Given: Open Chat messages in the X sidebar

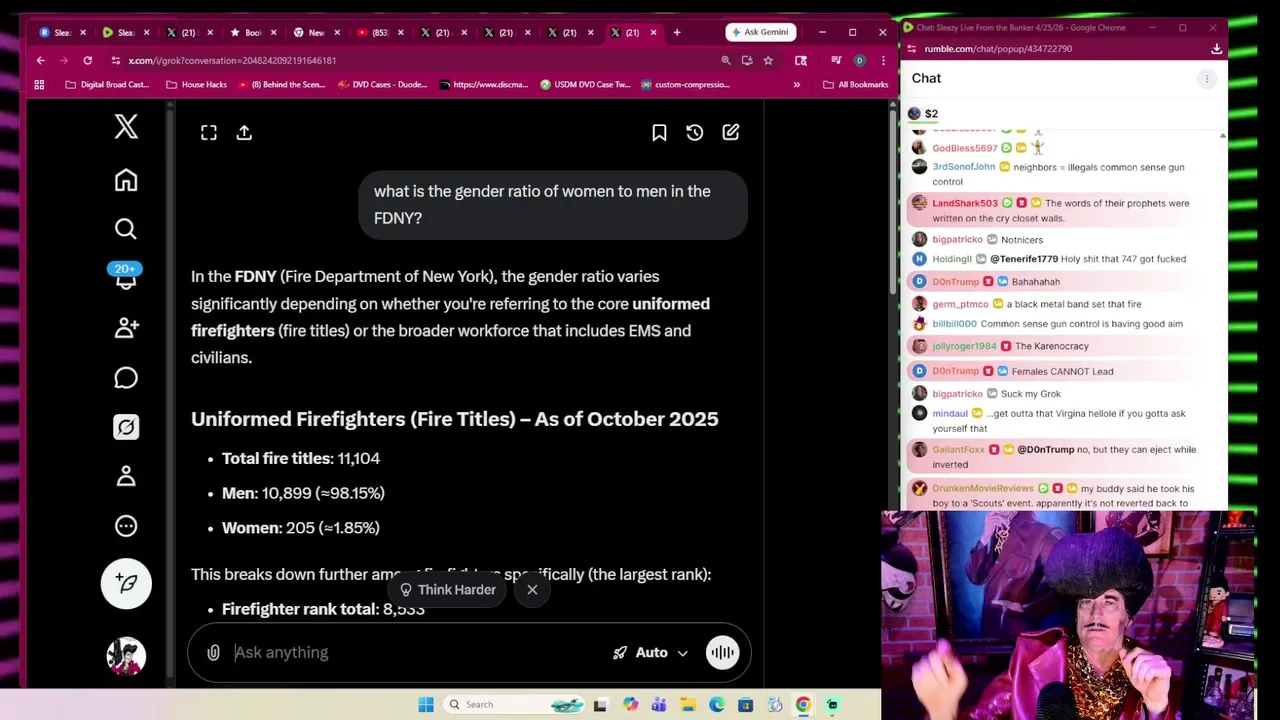Looking at the screenshot, I should click(x=126, y=378).
